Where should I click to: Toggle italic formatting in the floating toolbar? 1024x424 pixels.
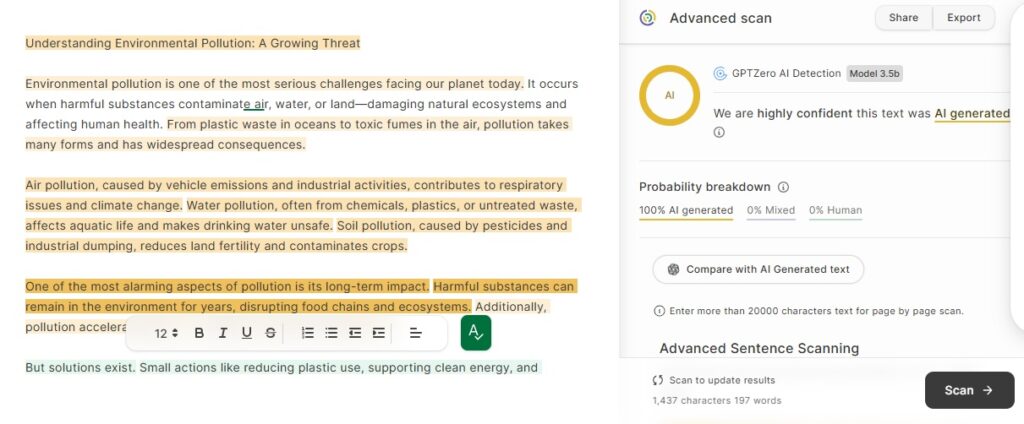[223, 333]
